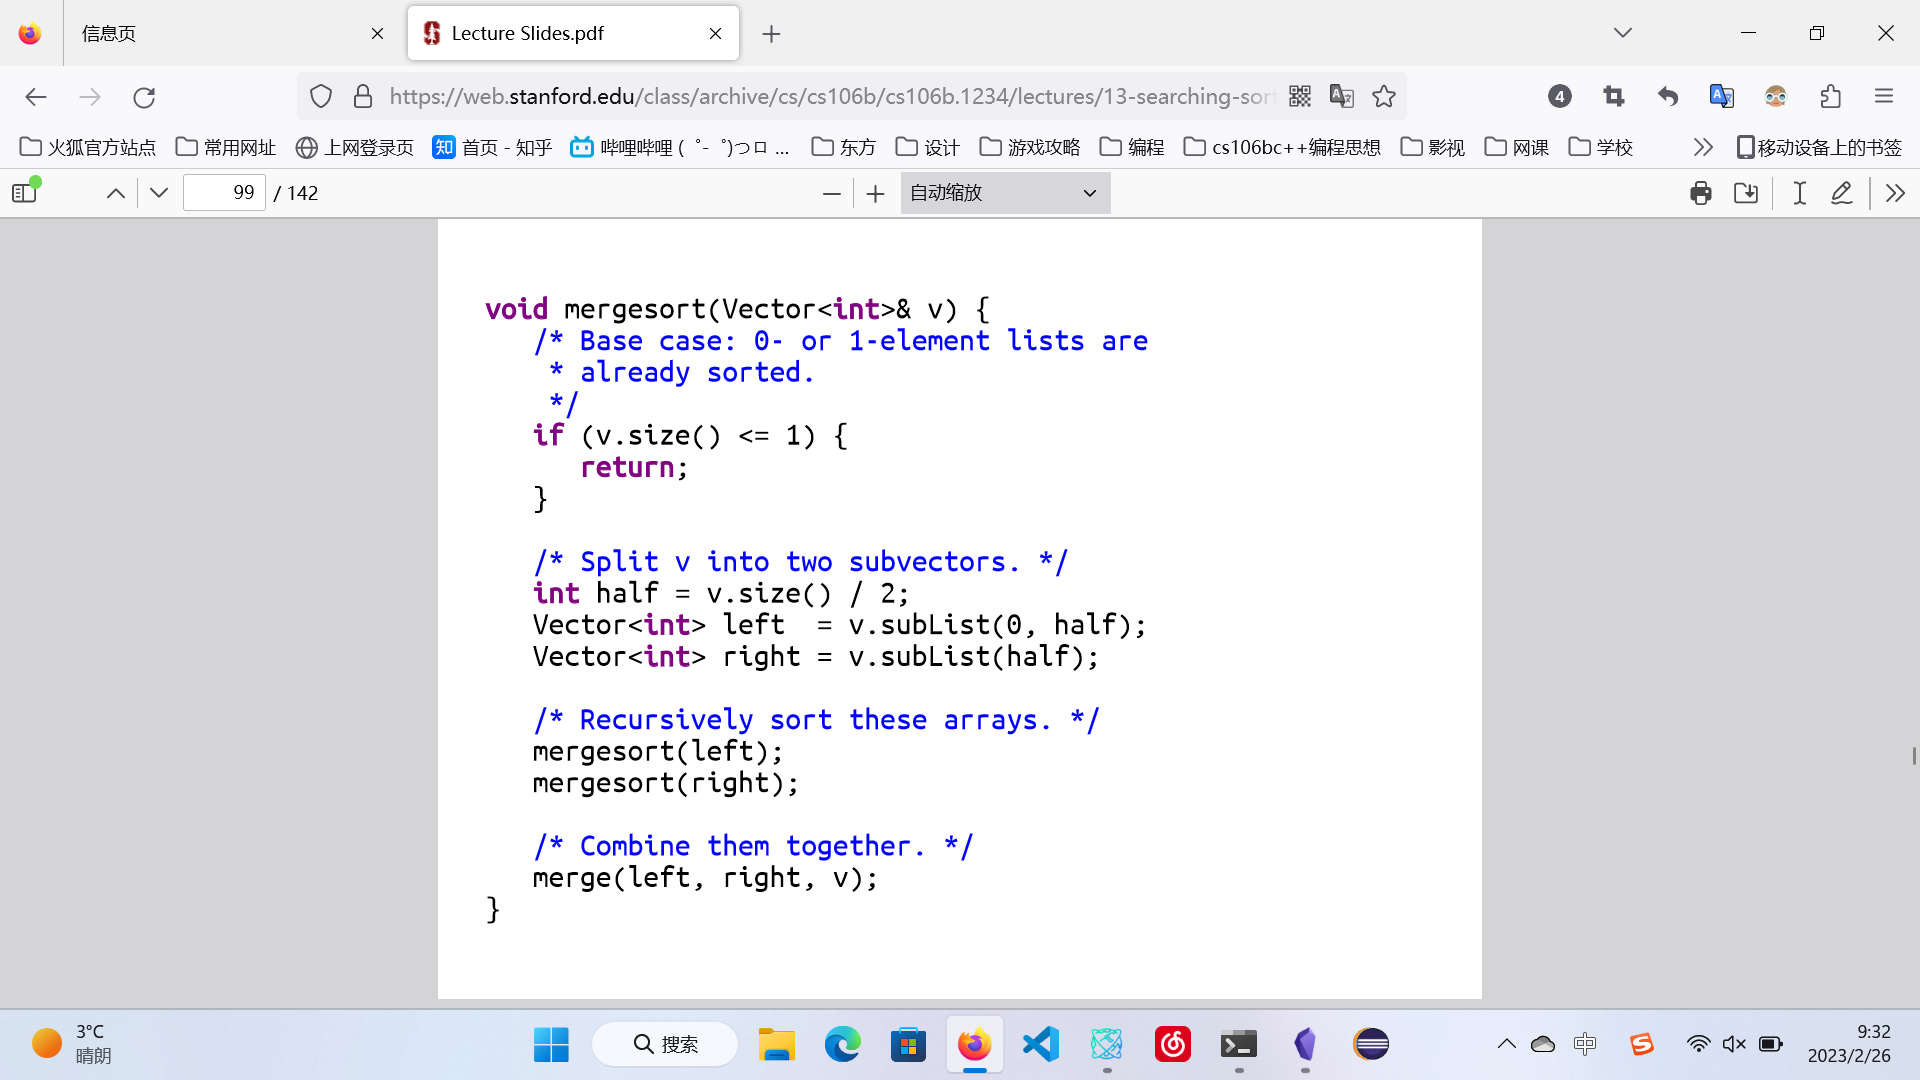
Task: Download the PDF file
Action: 1746,193
